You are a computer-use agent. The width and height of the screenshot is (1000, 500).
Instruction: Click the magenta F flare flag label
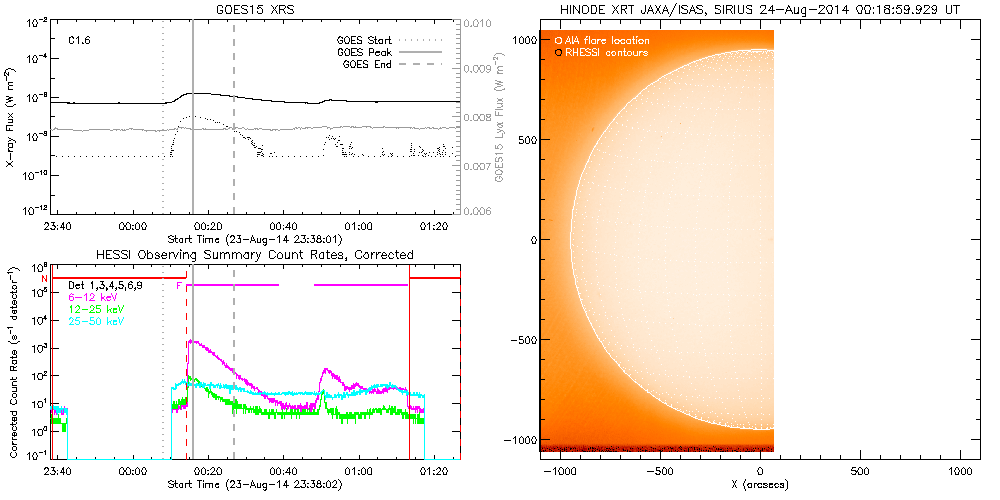[x=179, y=285]
